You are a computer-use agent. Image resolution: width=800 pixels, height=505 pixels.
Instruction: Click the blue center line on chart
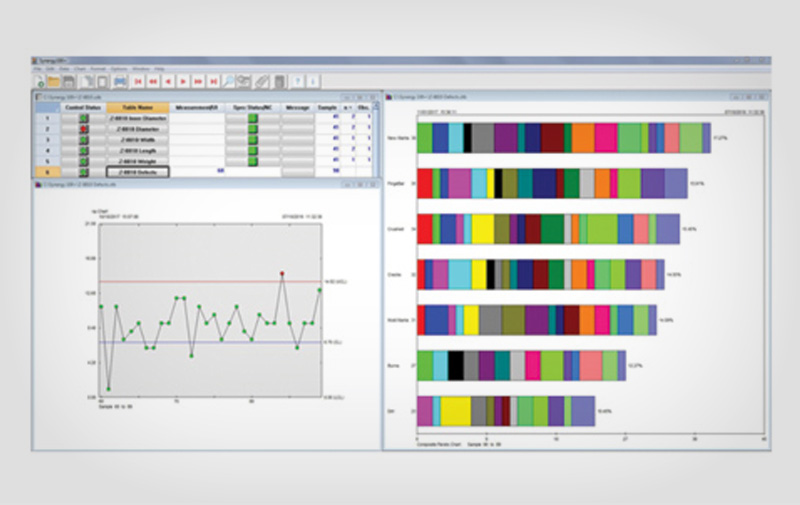210,342
